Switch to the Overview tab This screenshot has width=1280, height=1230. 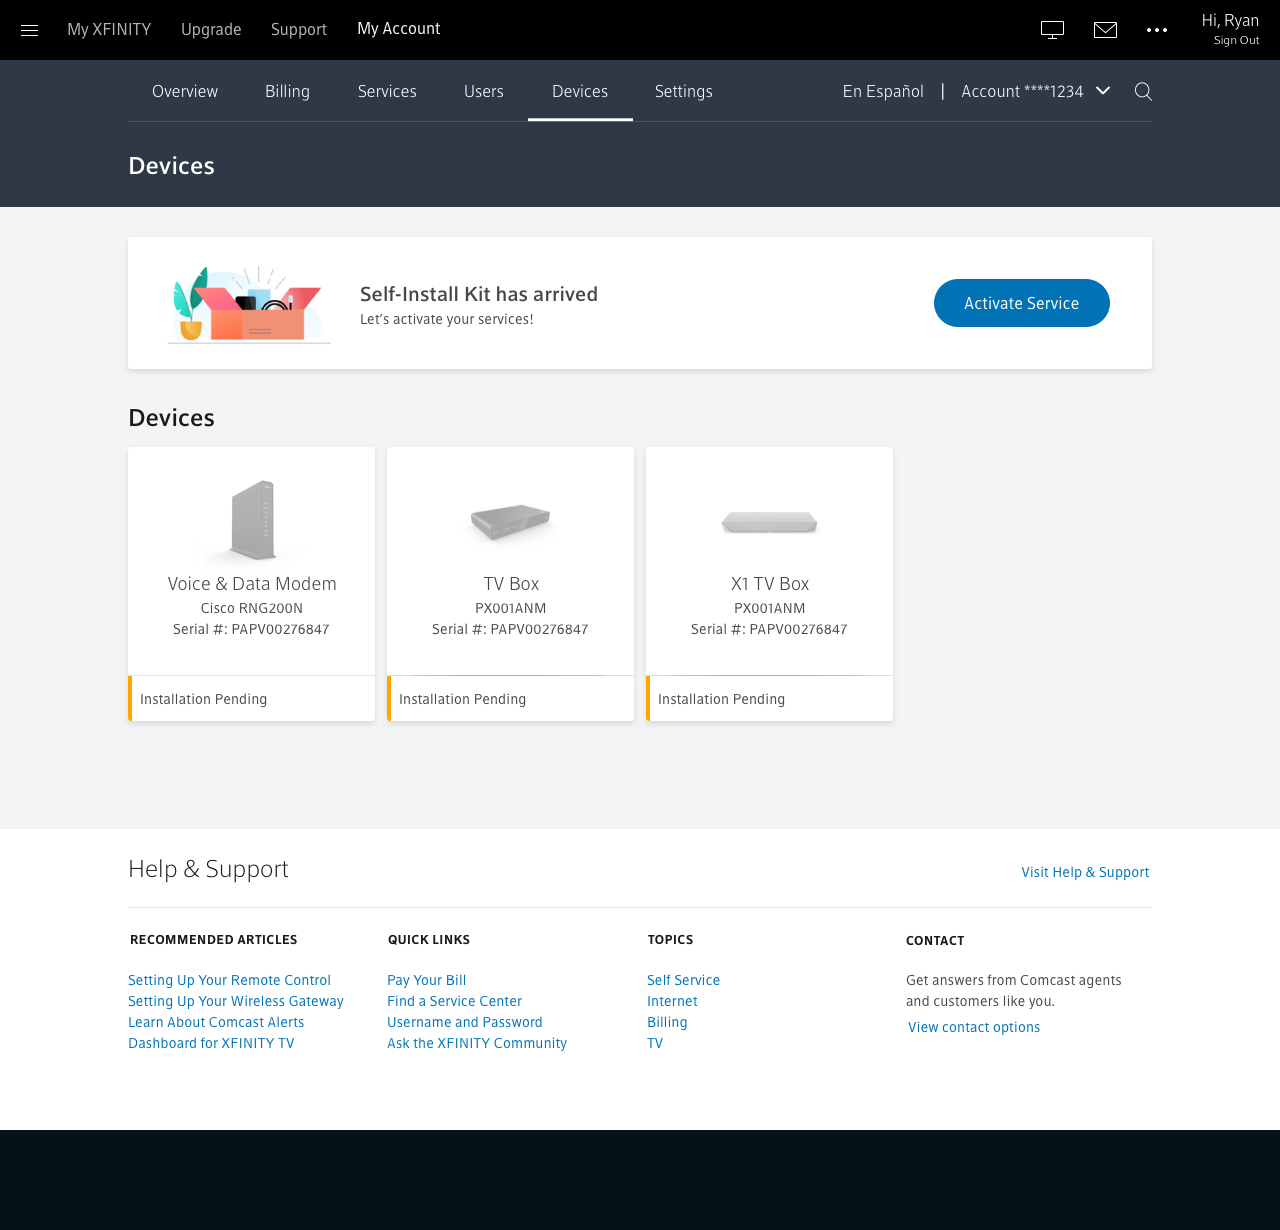pos(185,91)
